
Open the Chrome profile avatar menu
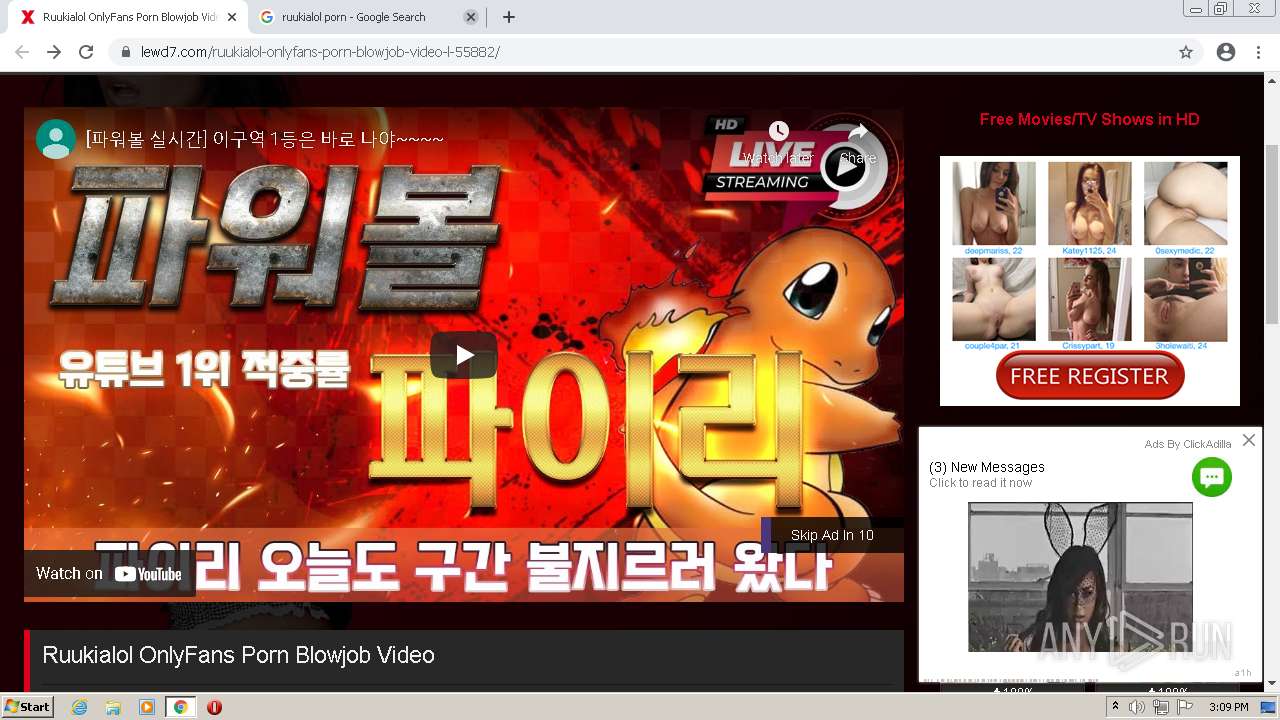point(1226,52)
